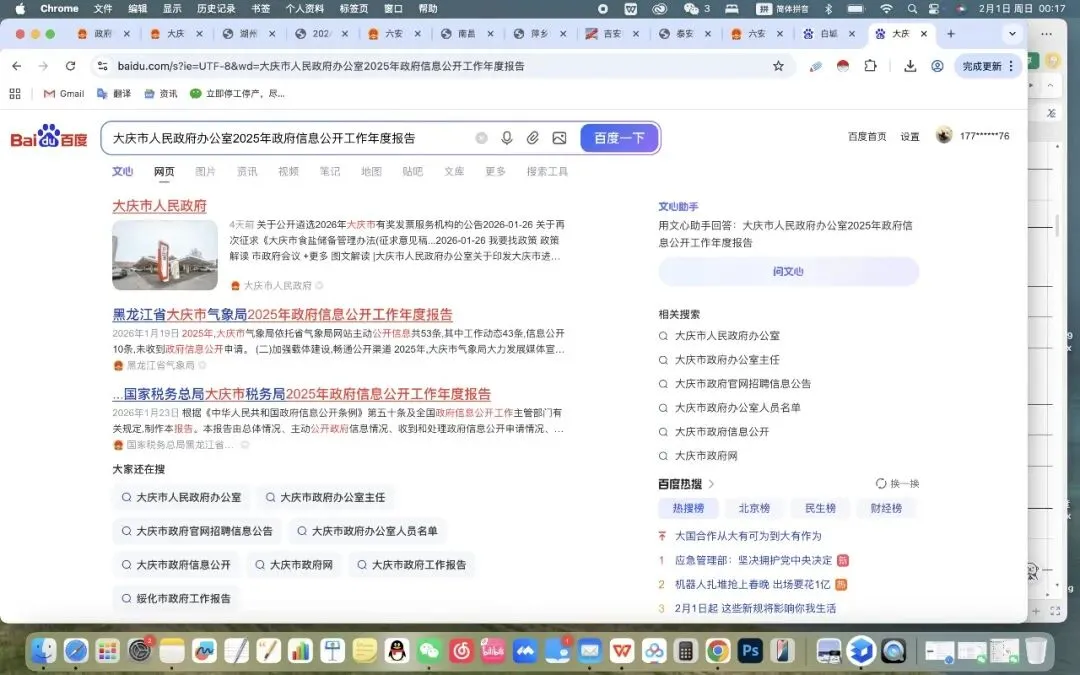Select the 北京榜 hot list tab

click(x=754, y=508)
